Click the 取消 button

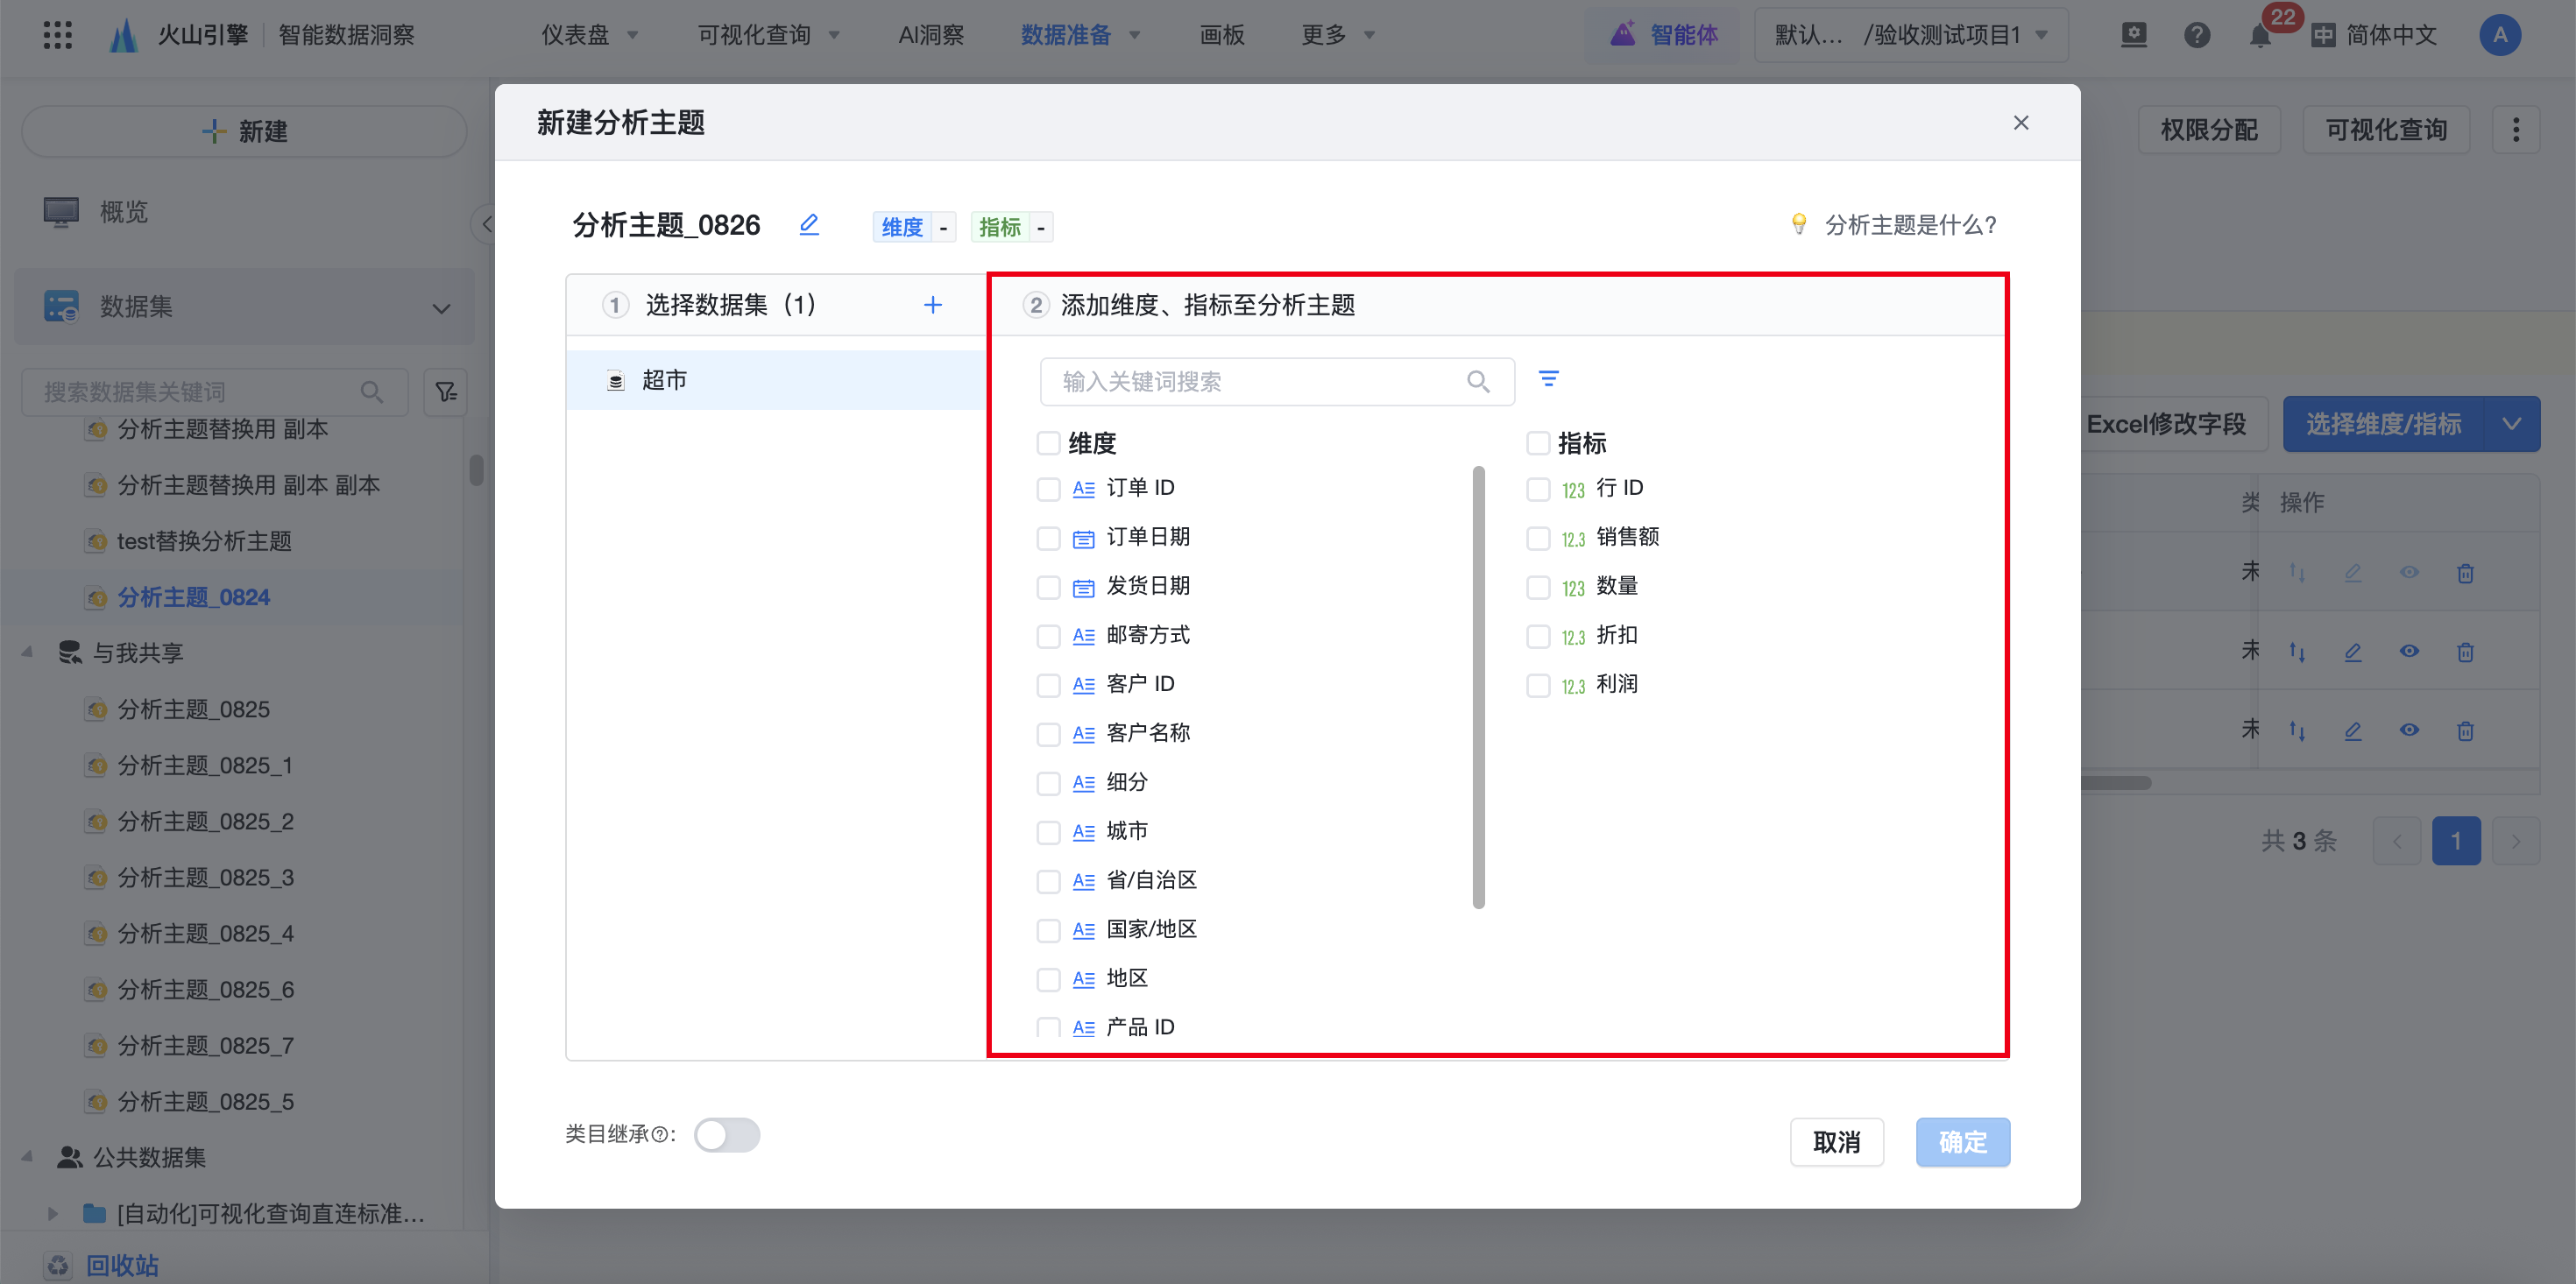tap(1836, 1142)
